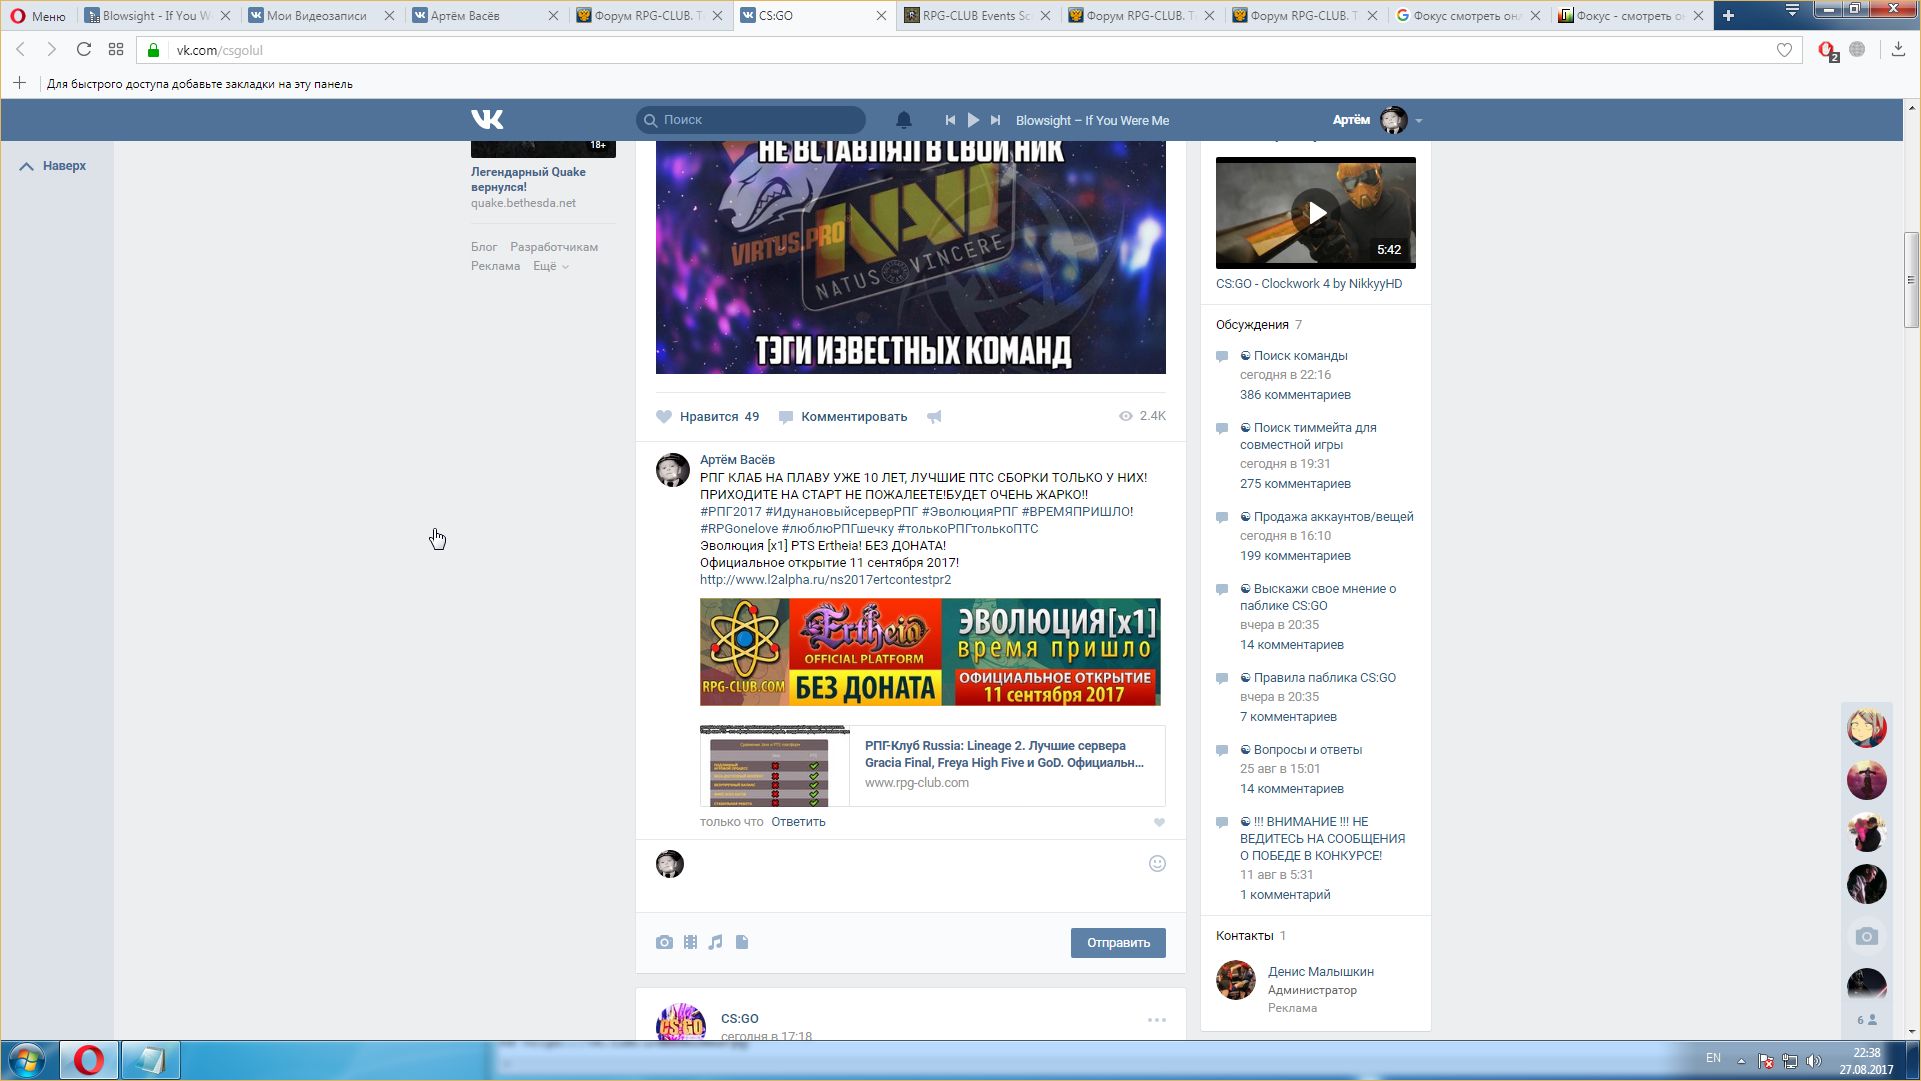The image size is (1921, 1081).
Task: Open the Windows Start button
Action: click(27, 1060)
